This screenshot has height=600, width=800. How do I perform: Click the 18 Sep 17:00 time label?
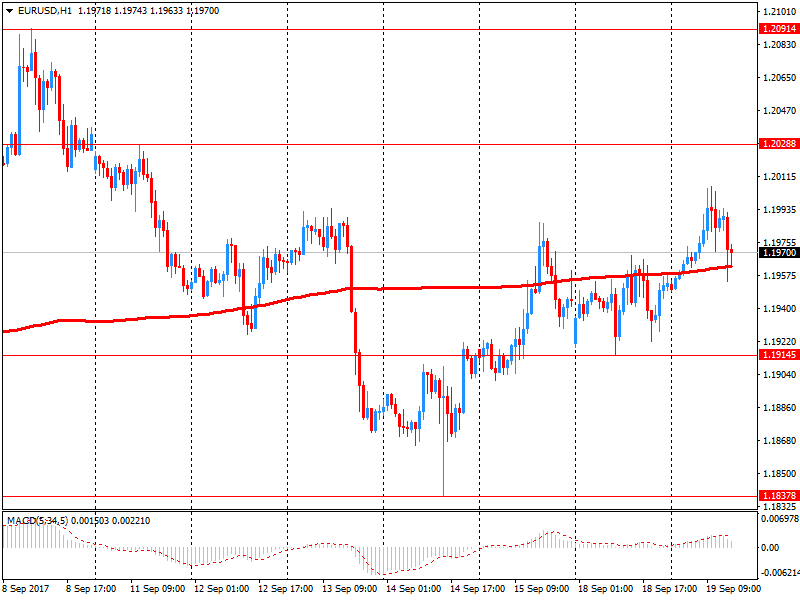pyautogui.click(x=669, y=589)
